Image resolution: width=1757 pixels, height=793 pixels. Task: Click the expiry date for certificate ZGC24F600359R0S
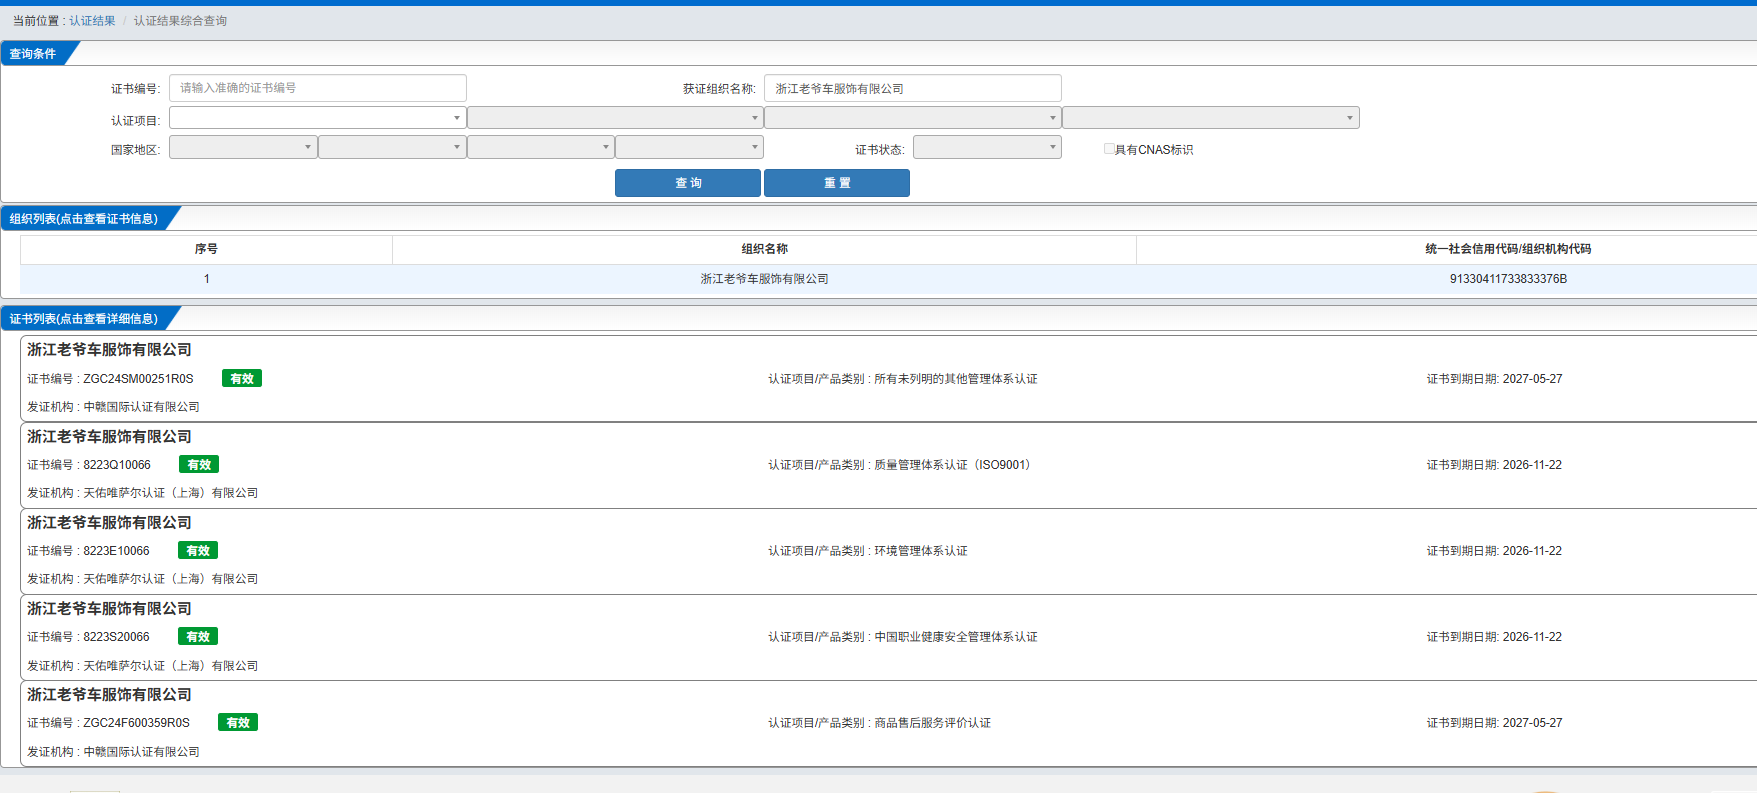[1532, 723]
